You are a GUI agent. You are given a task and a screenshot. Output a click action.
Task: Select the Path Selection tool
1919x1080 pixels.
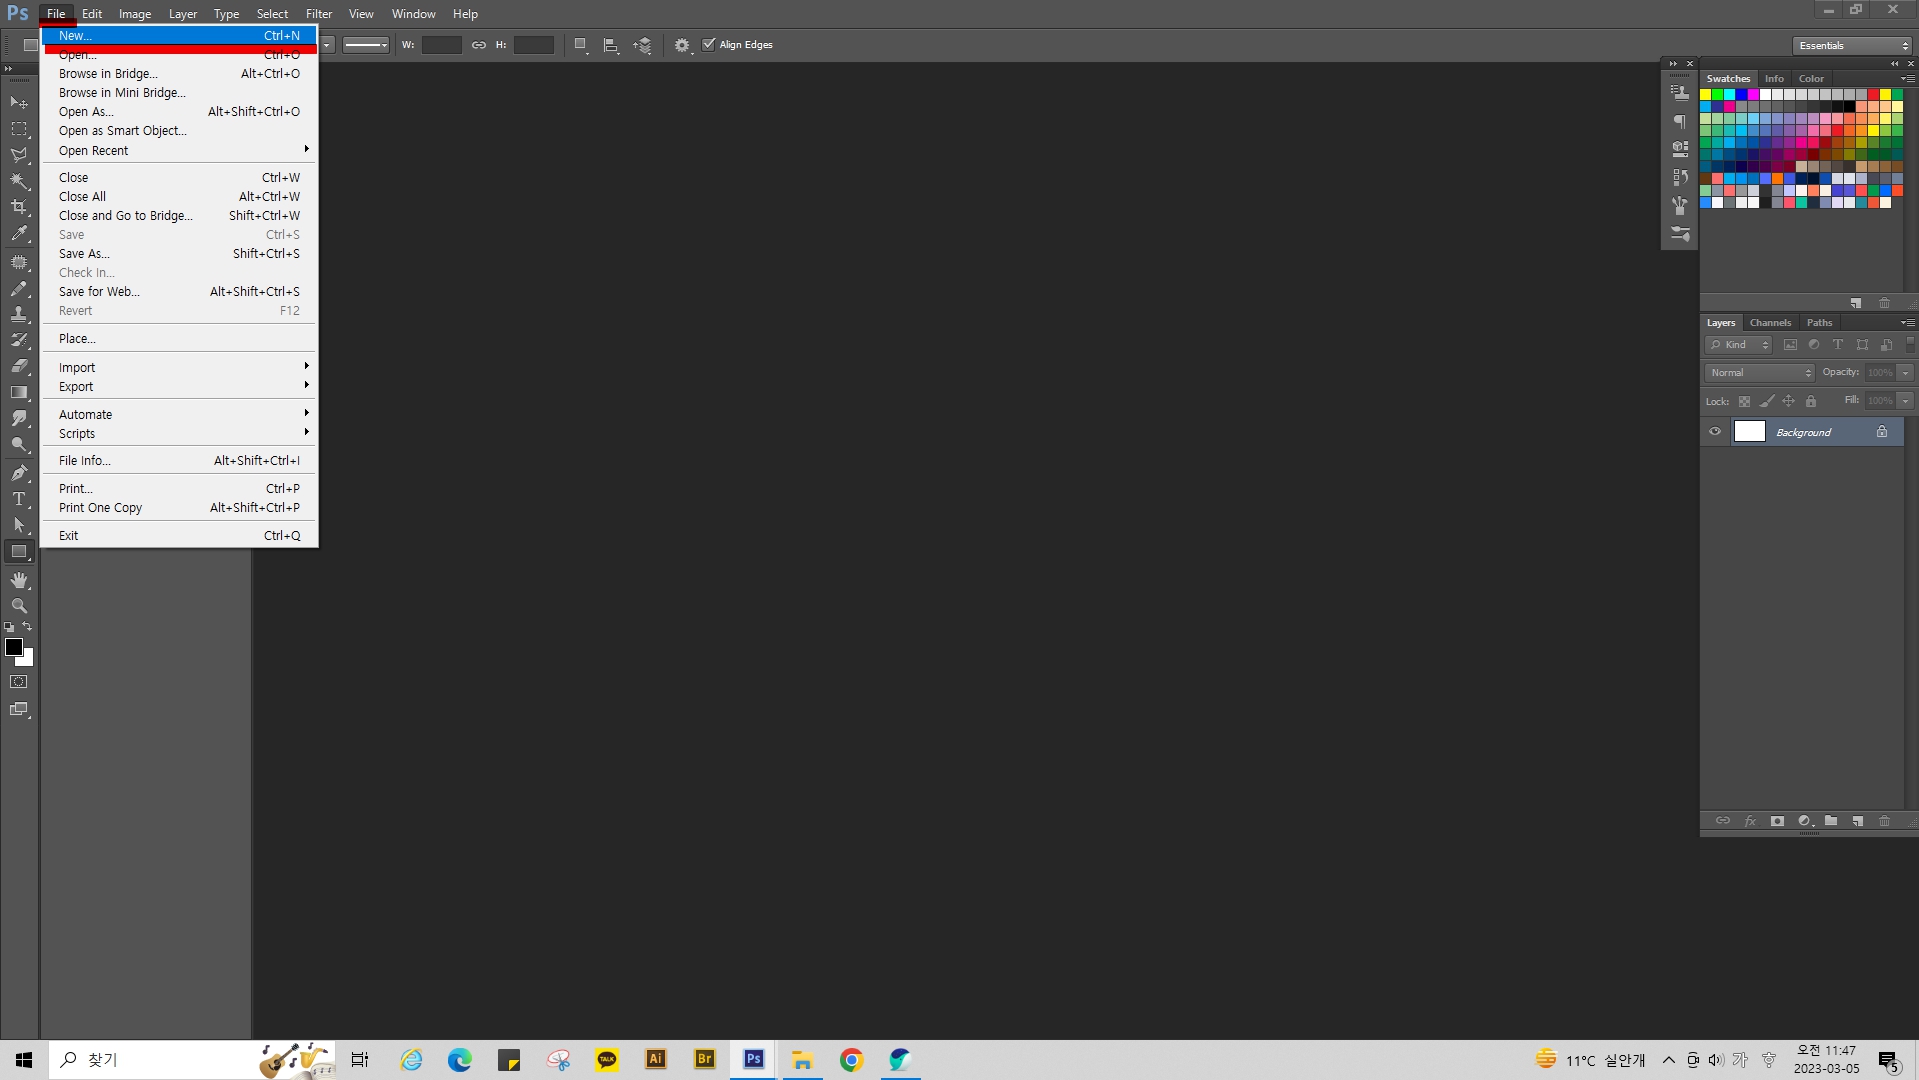pos(19,525)
